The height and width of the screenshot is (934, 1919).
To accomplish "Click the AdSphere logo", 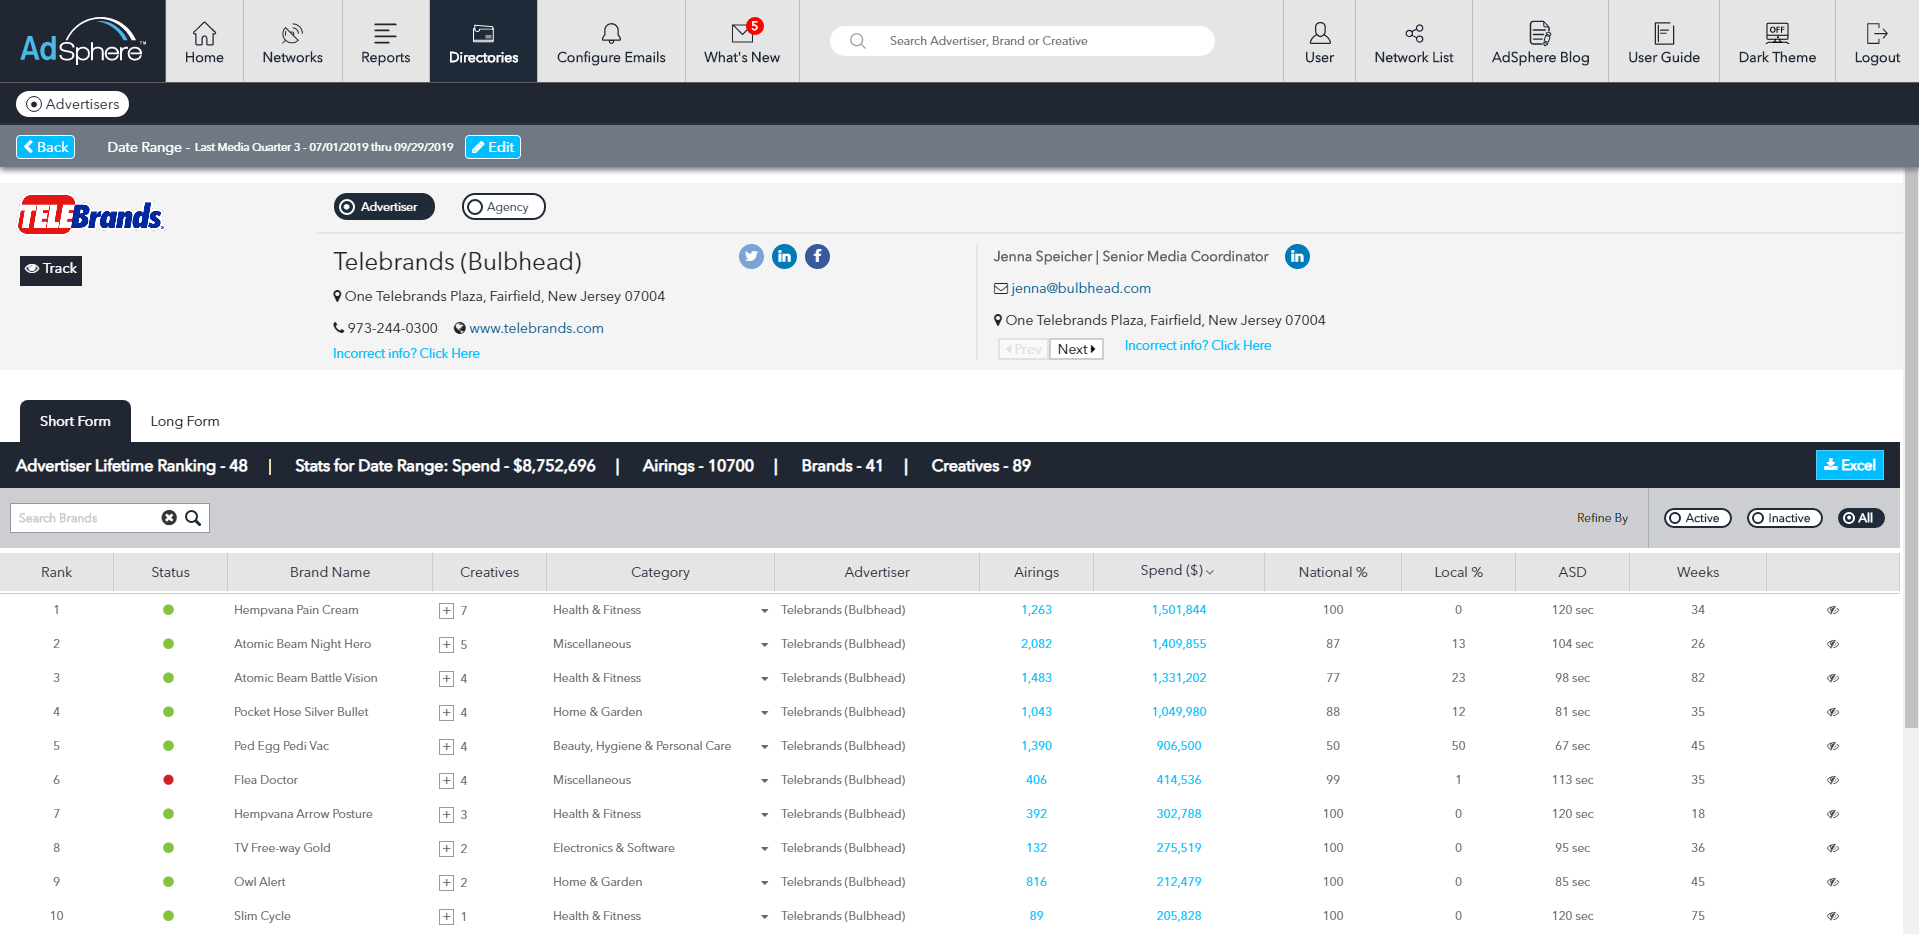I will tap(83, 41).
